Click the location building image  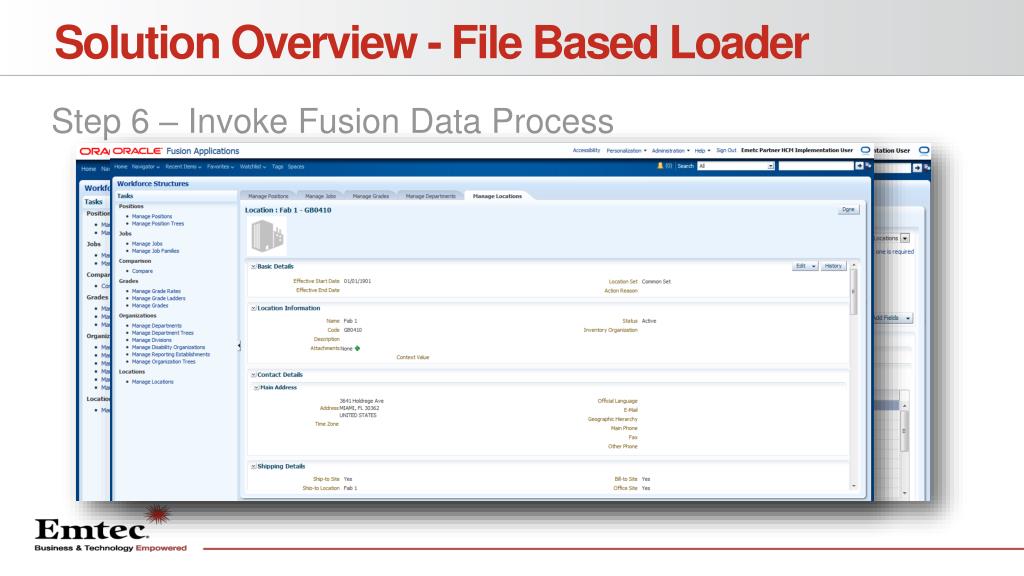pyautogui.click(x=267, y=236)
